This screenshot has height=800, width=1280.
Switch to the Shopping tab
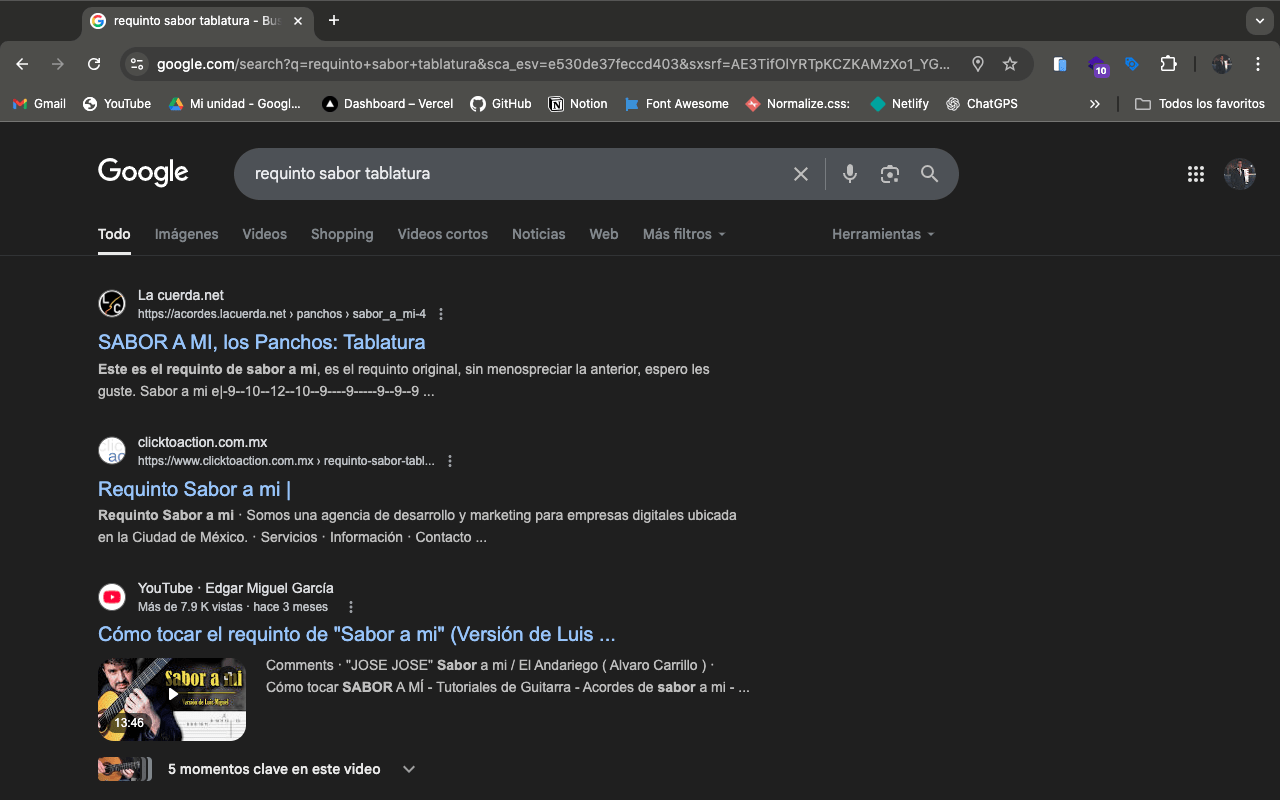(x=342, y=234)
